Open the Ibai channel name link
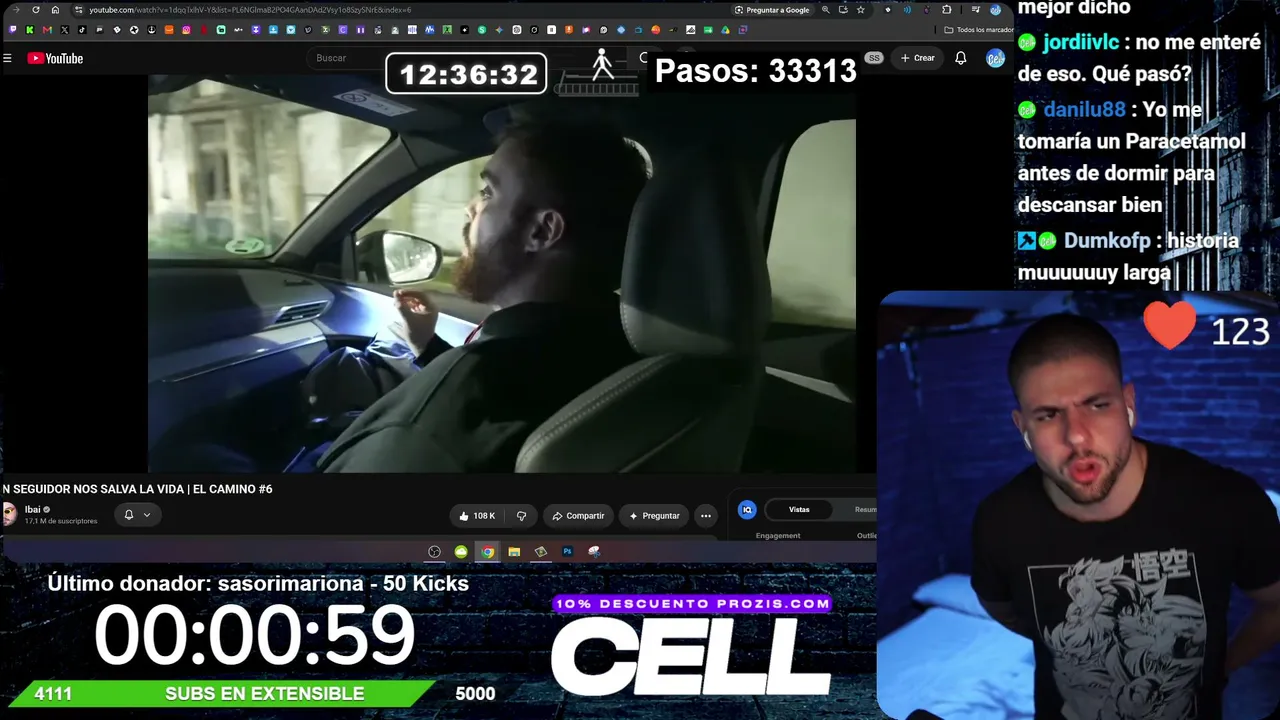The image size is (1280, 720). click(x=32, y=509)
